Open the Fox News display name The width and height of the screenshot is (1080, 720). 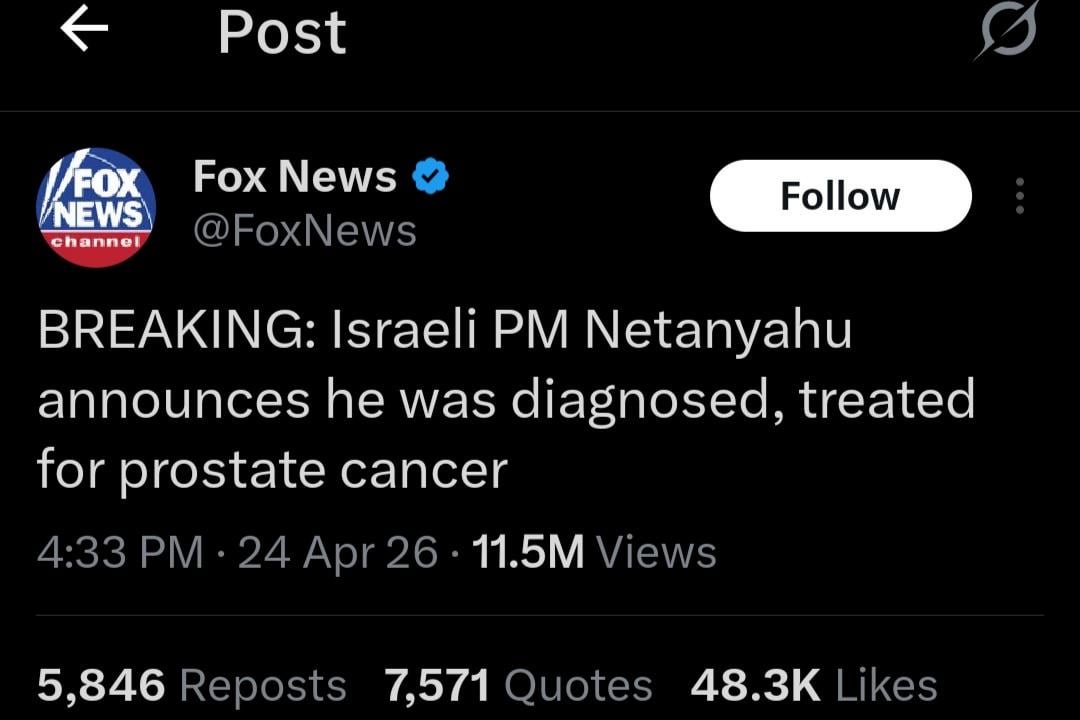click(295, 177)
